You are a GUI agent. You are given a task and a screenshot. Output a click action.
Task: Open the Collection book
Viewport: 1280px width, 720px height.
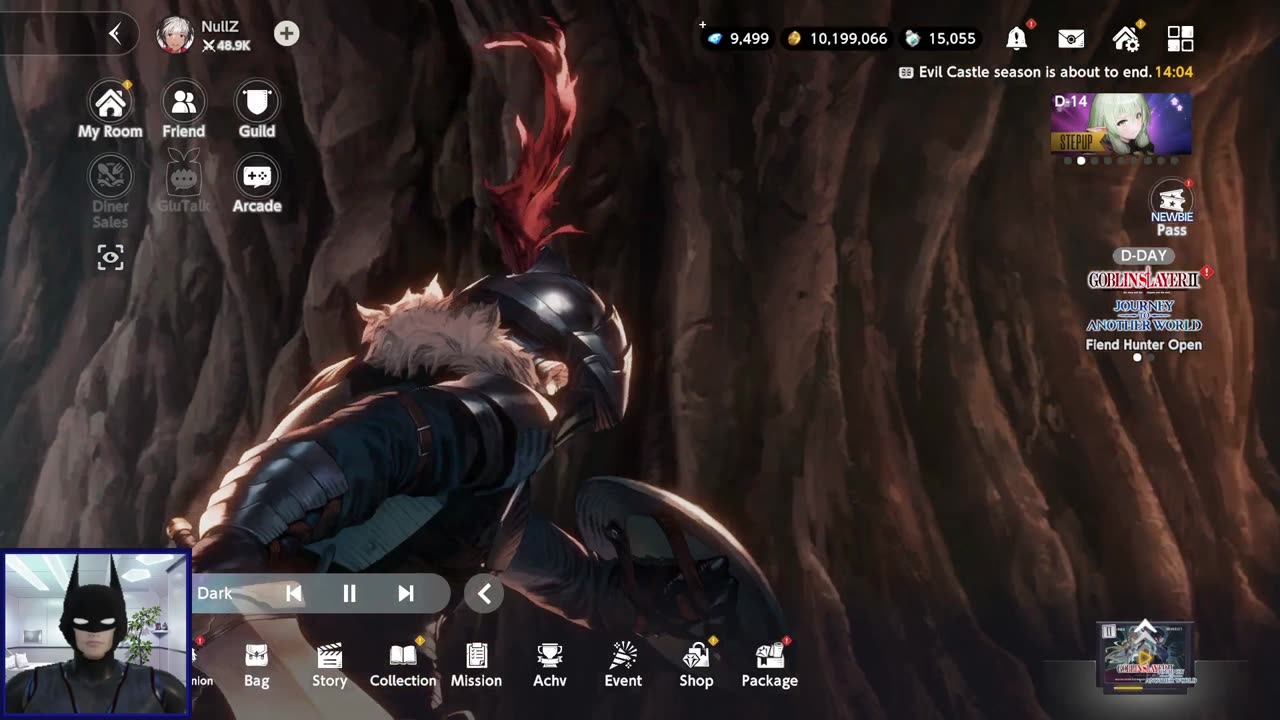[403, 665]
